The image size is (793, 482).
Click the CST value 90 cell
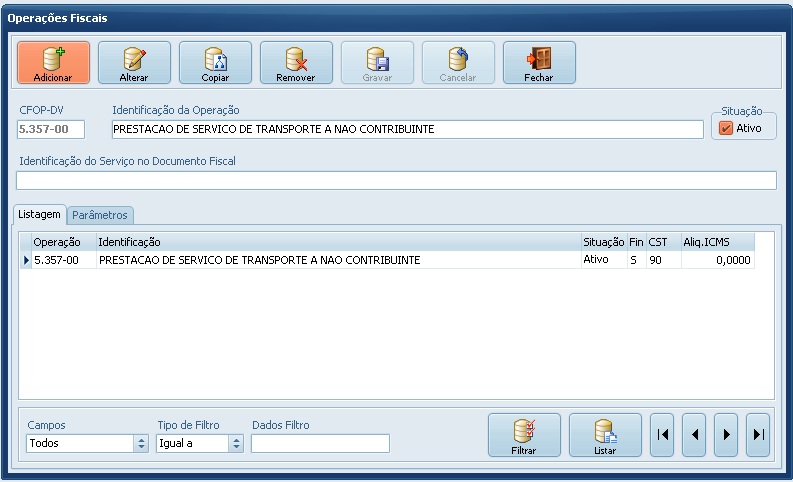point(664,260)
